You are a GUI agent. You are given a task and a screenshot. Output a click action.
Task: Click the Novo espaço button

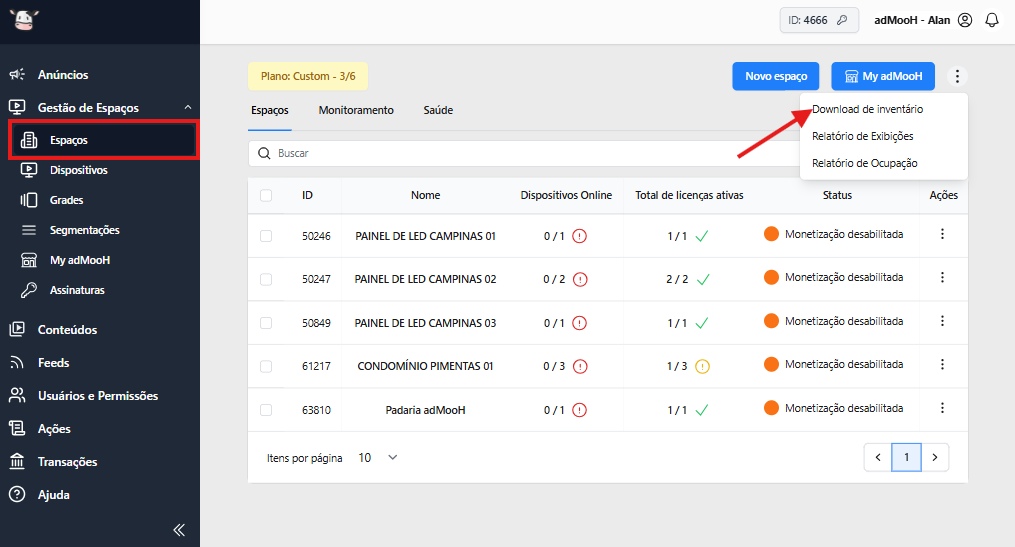(x=775, y=76)
